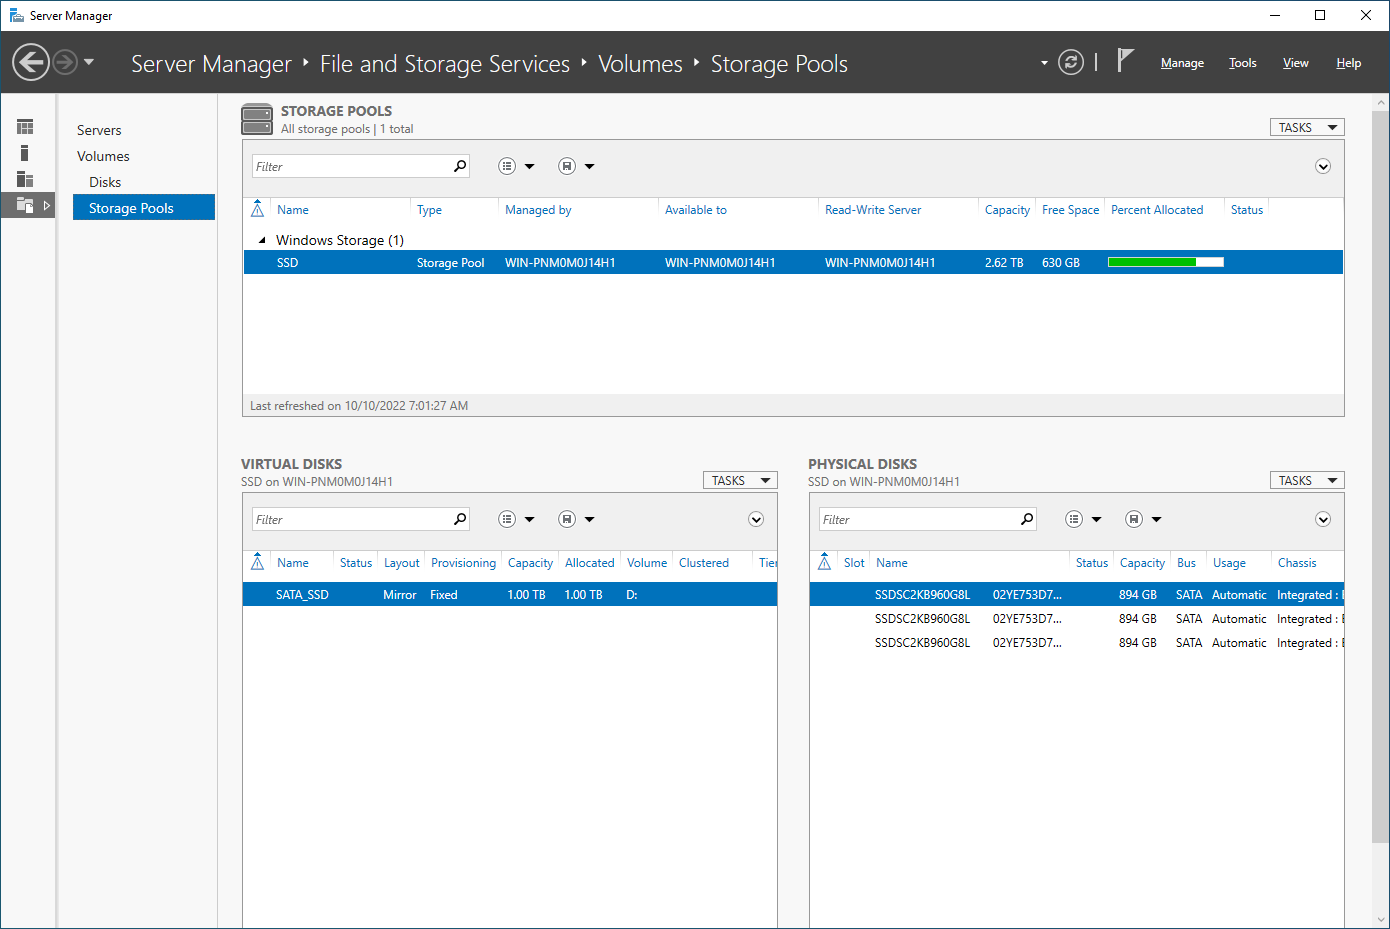The image size is (1390, 929).
Task: Select the Local Server sidebar icon
Action: (x=24, y=153)
